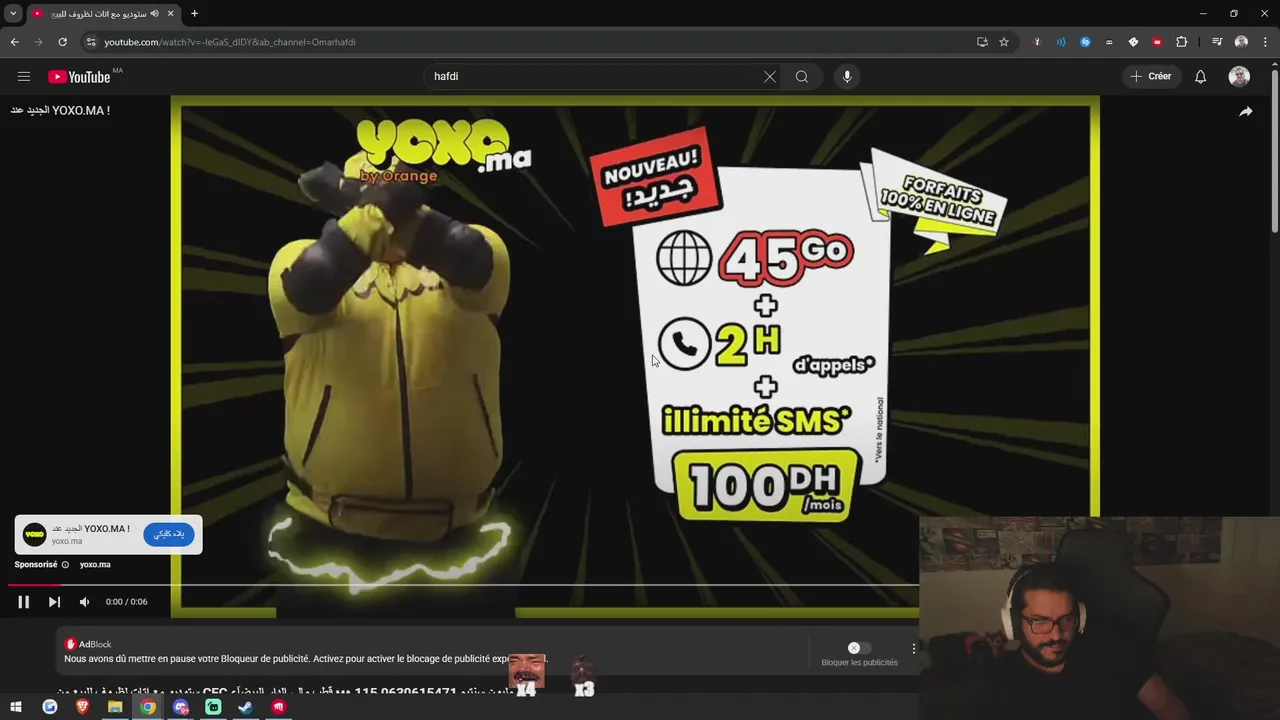Toggle Bloquer les publicités switch
The width and height of the screenshot is (1280, 720).
click(859, 648)
